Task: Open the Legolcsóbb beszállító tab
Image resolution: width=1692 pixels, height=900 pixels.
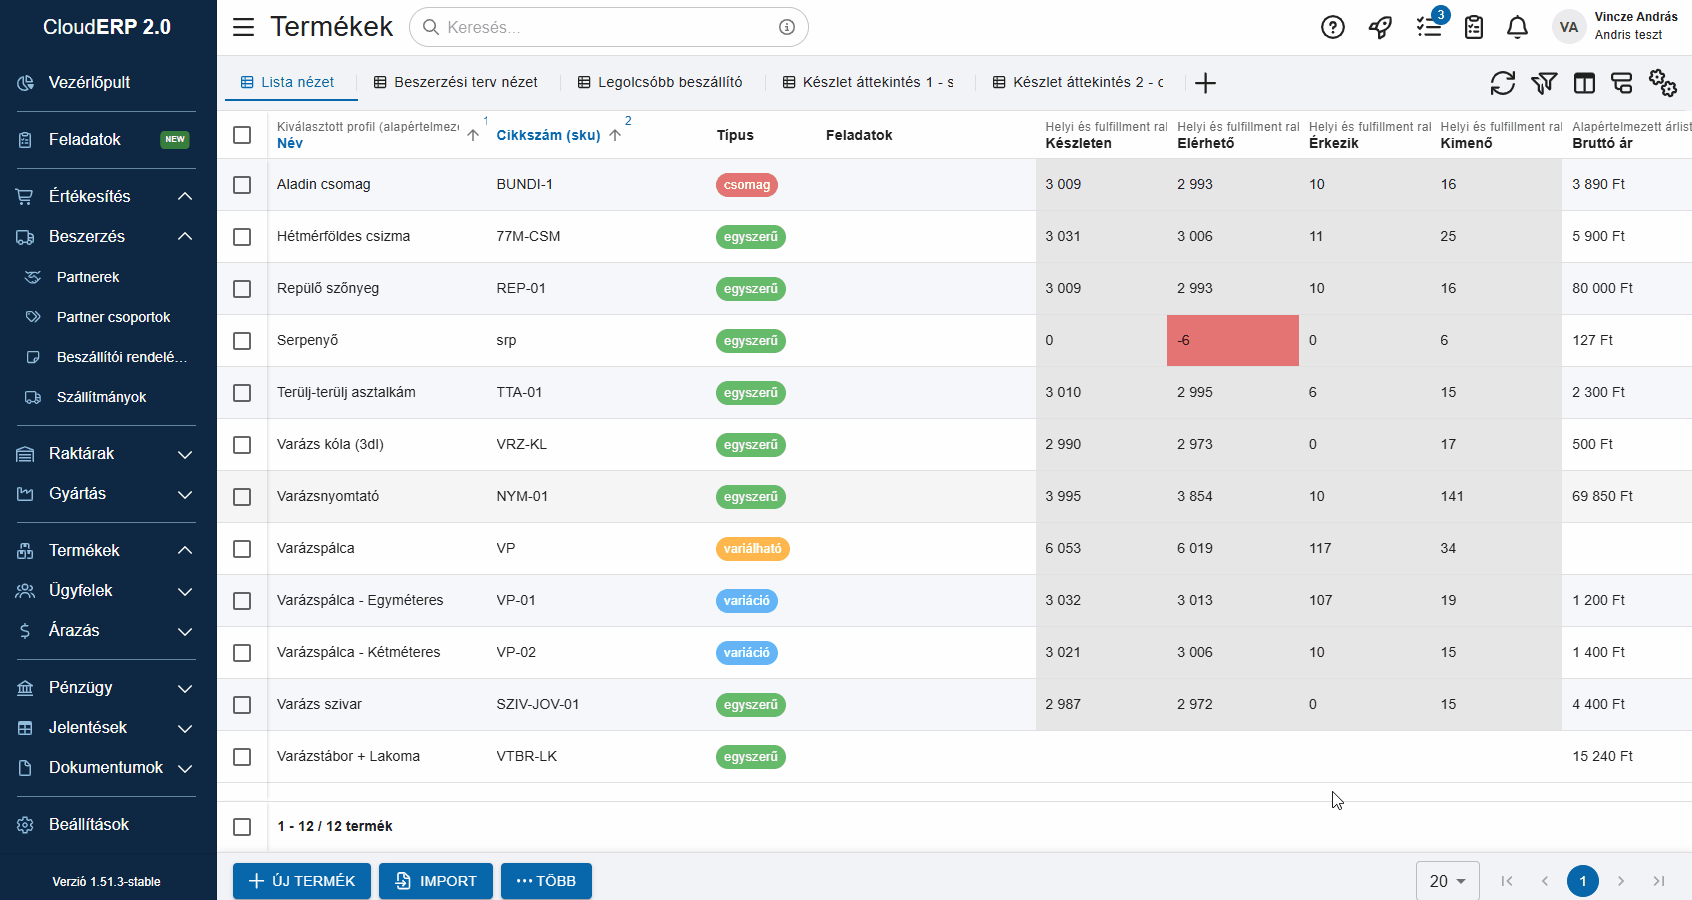Action: point(660,82)
